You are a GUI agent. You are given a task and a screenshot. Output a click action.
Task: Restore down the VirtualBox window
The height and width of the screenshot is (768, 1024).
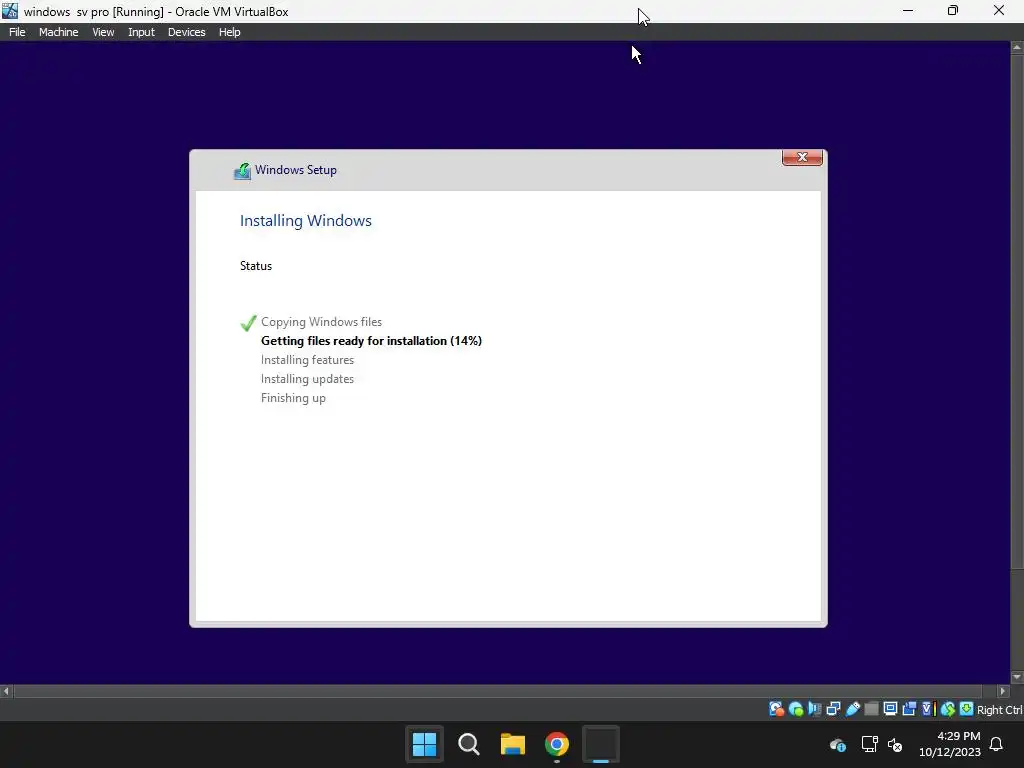(x=953, y=10)
